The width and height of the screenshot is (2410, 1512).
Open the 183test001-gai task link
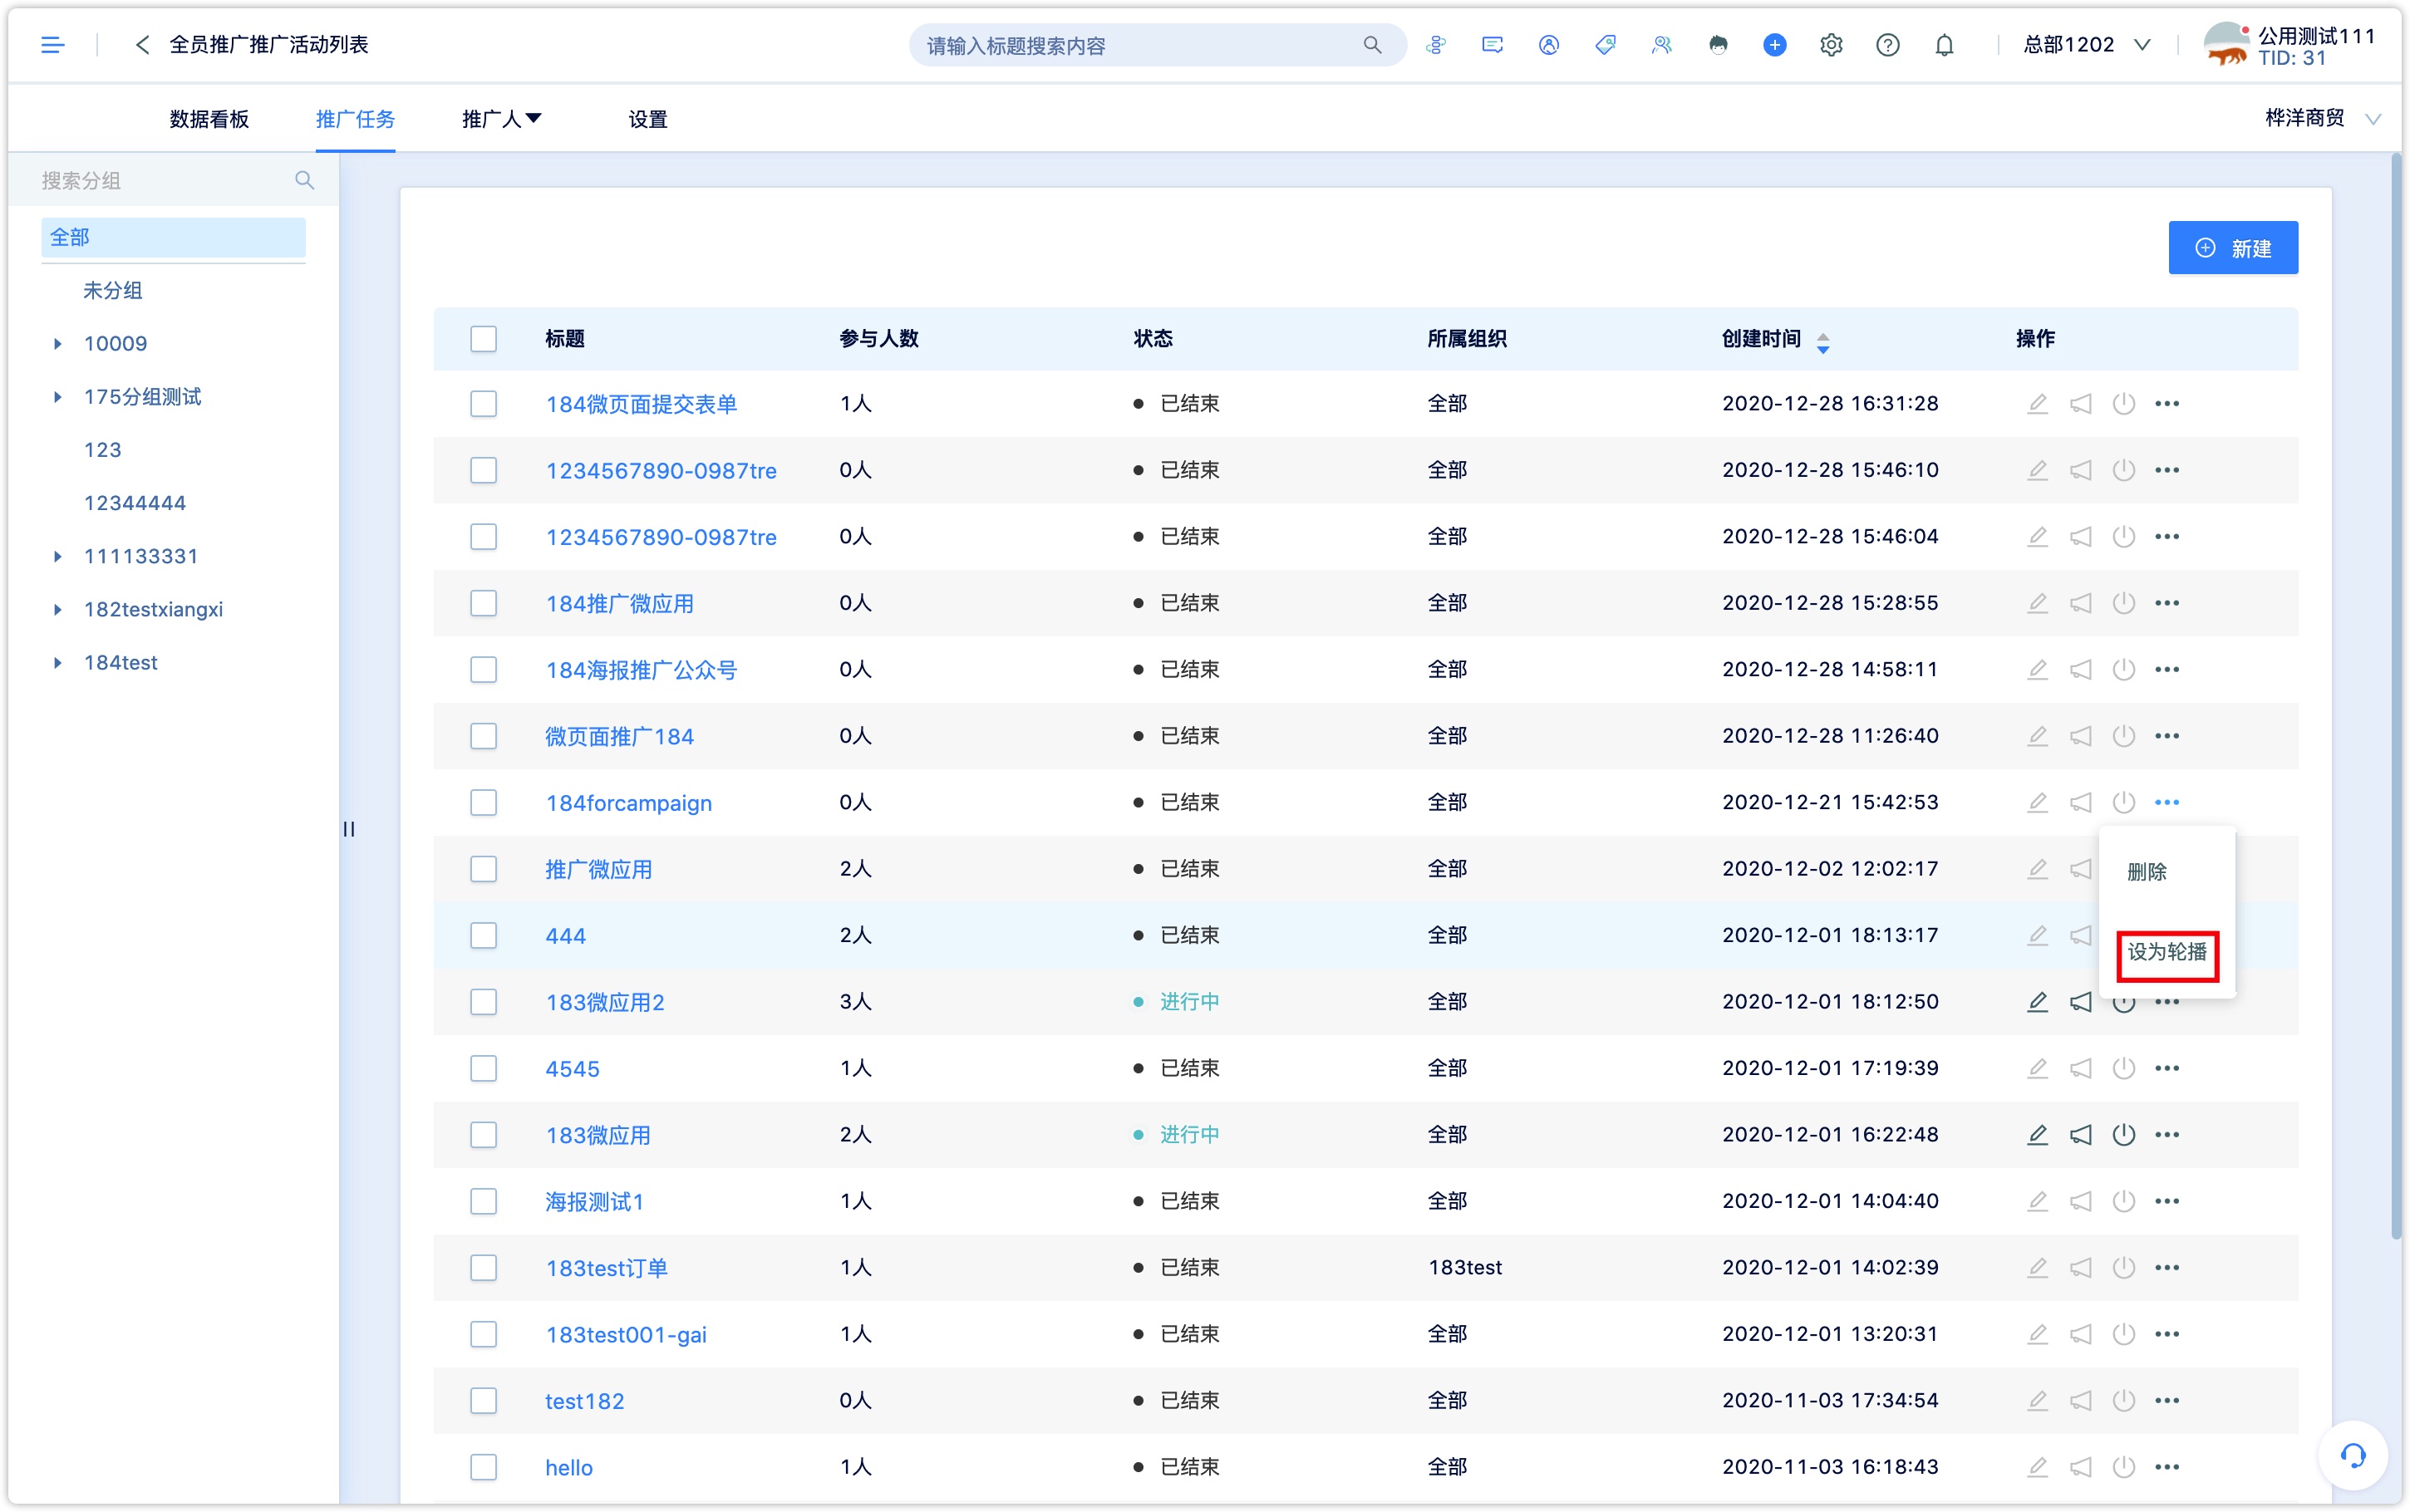pos(626,1335)
